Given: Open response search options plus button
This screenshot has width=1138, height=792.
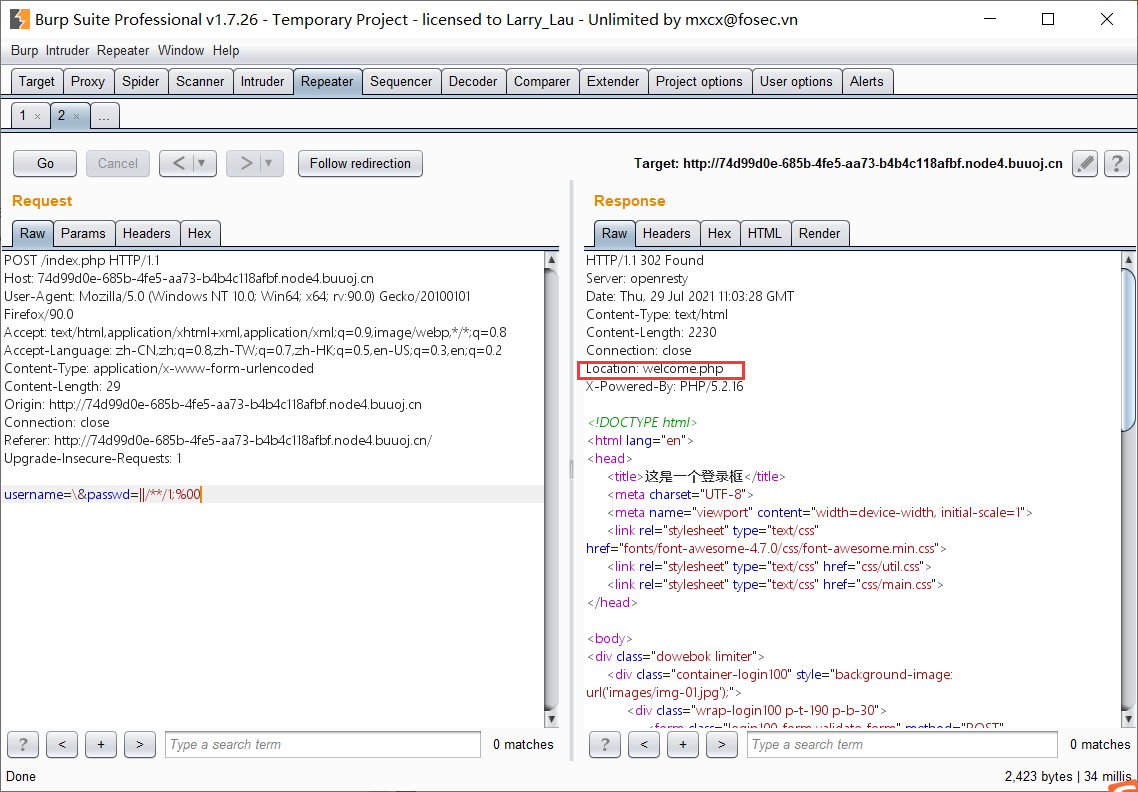Looking at the screenshot, I should pyautogui.click(x=683, y=744).
